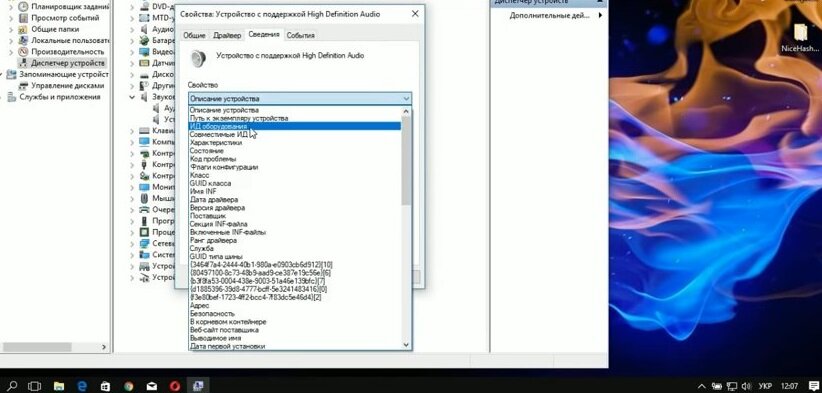Open the Mail app on the taskbar
822x393 pixels.
click(x=152, y=386)
